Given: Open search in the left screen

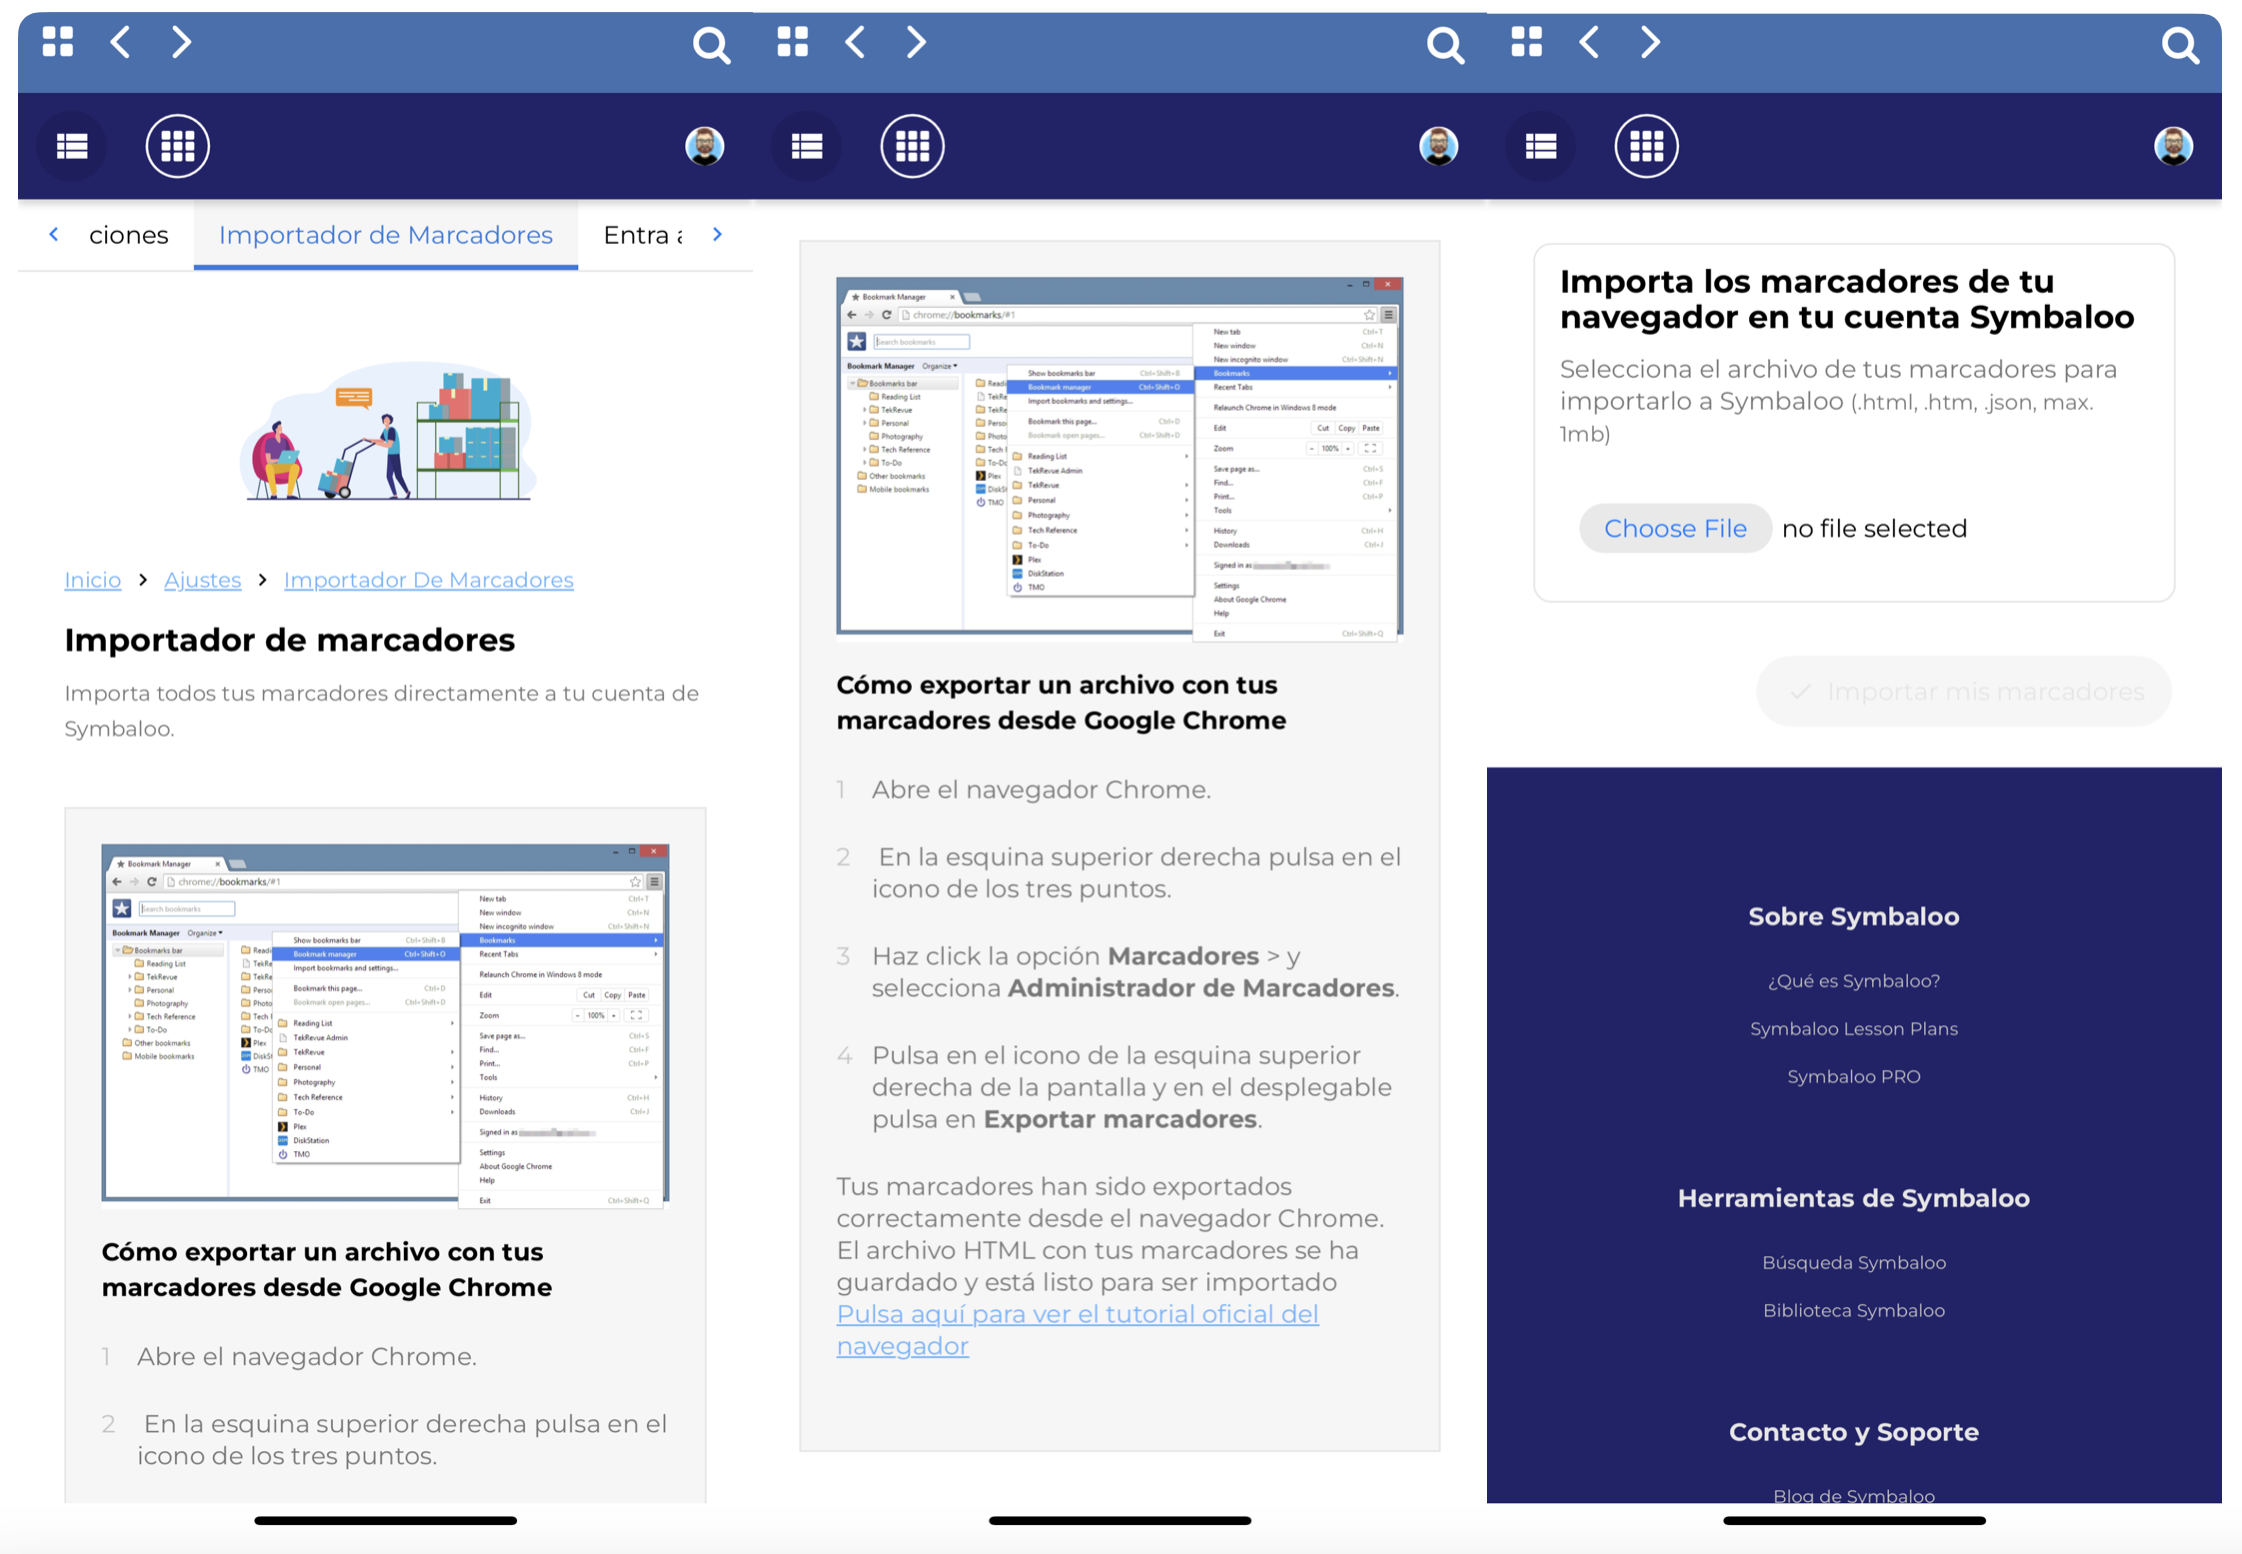Looking at the screenshot, I should (711, 45).
